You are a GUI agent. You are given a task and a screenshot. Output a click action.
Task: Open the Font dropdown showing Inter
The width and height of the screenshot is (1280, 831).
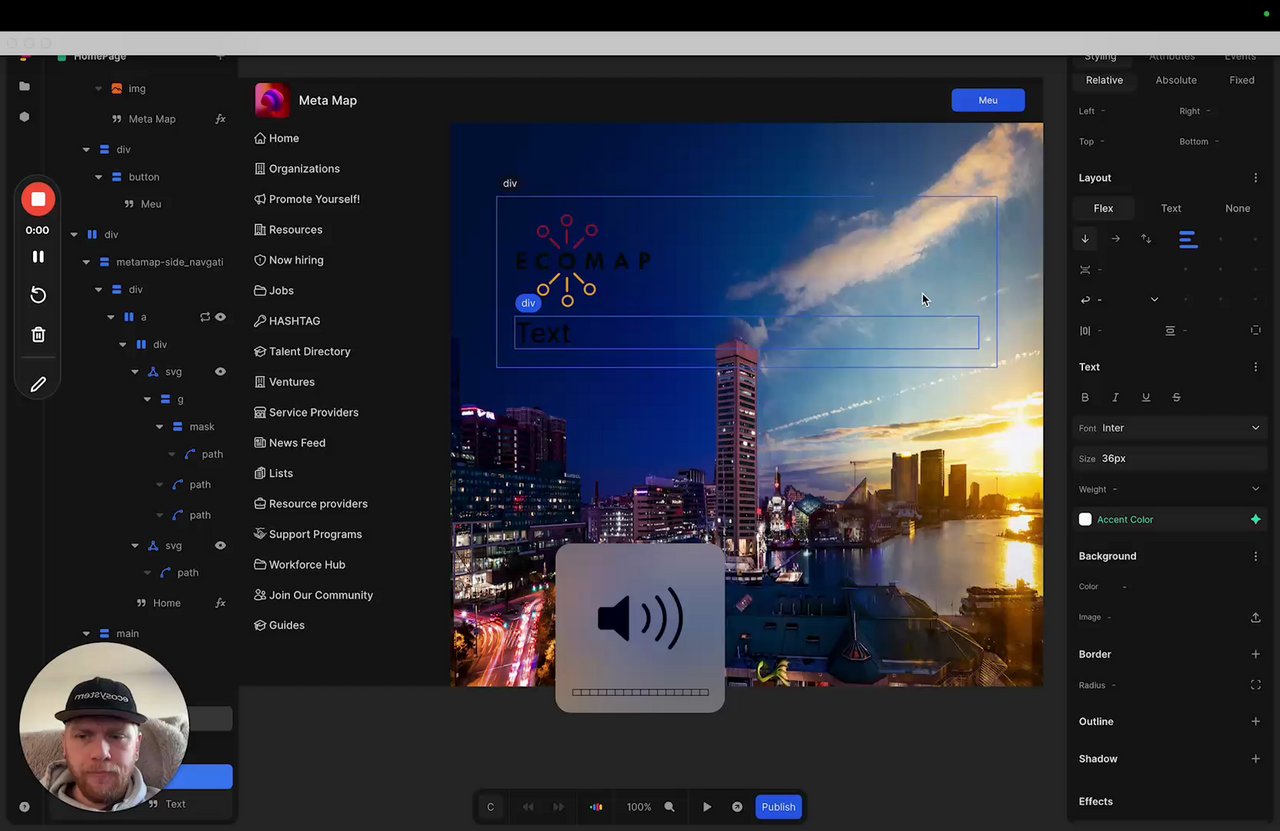coord(1180,428)
